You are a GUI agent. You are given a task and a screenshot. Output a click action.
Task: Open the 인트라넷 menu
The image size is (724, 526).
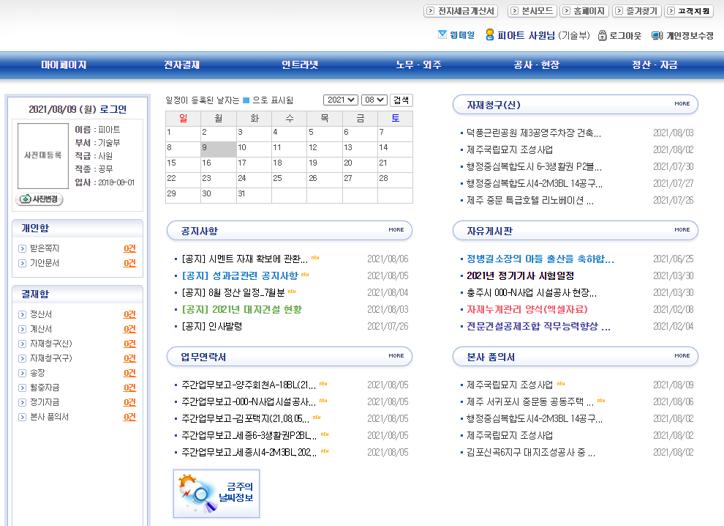[300, 65]
